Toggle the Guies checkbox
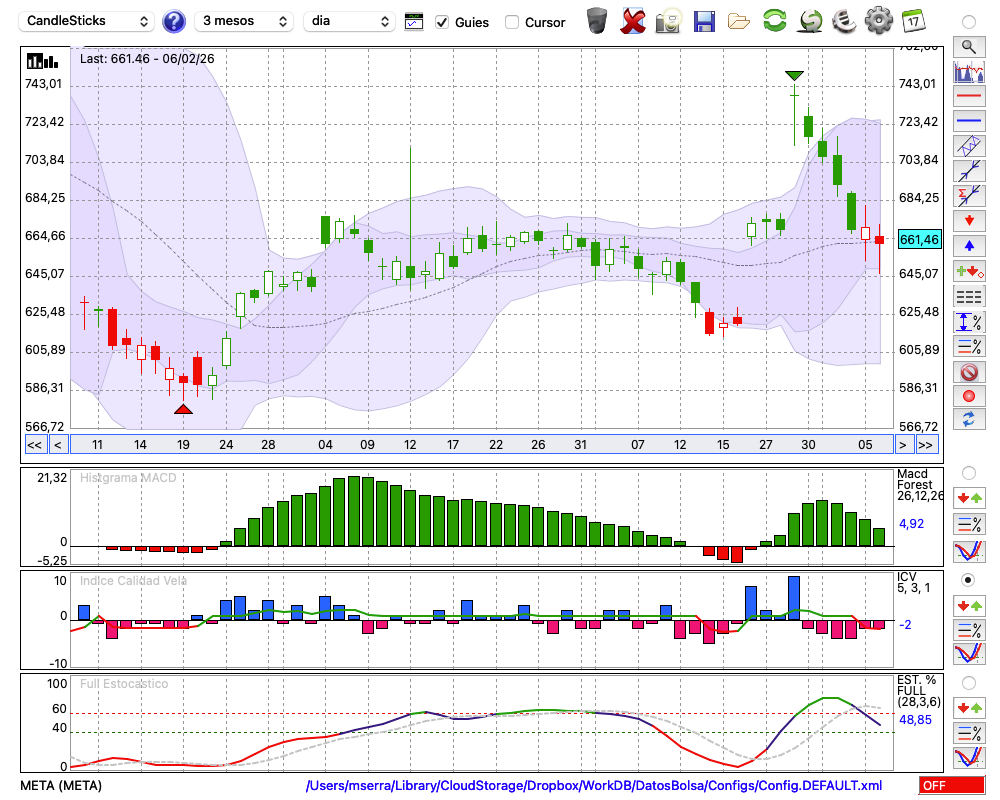Image resolution: width=1000 pixels, height=800 pixels. pos(441,22)
